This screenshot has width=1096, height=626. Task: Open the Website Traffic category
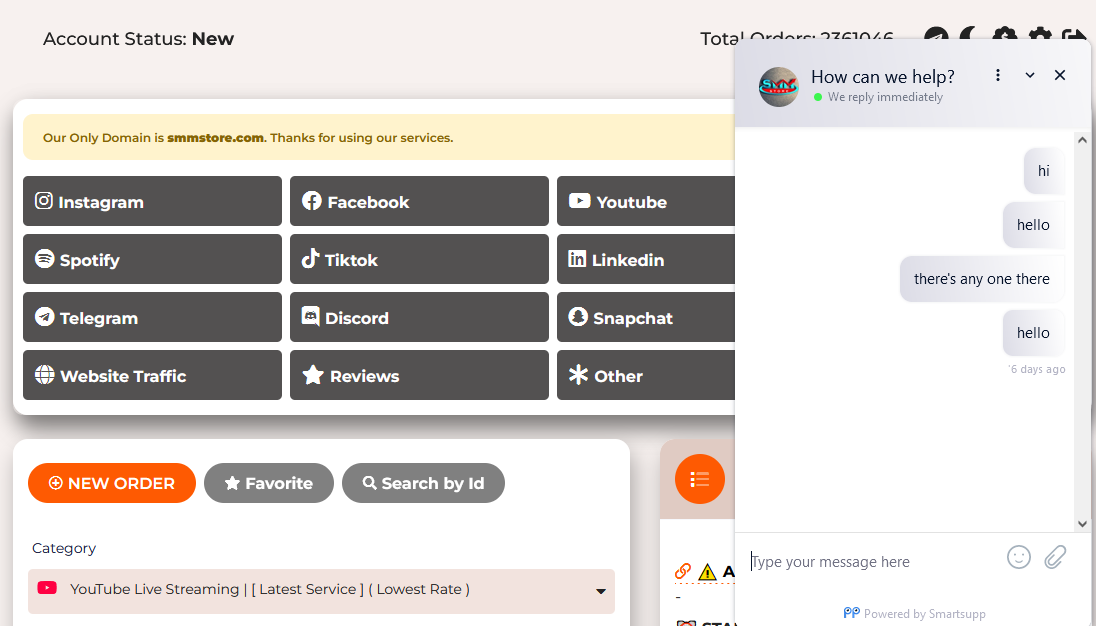pyautogui.click(x=152, y=375)
